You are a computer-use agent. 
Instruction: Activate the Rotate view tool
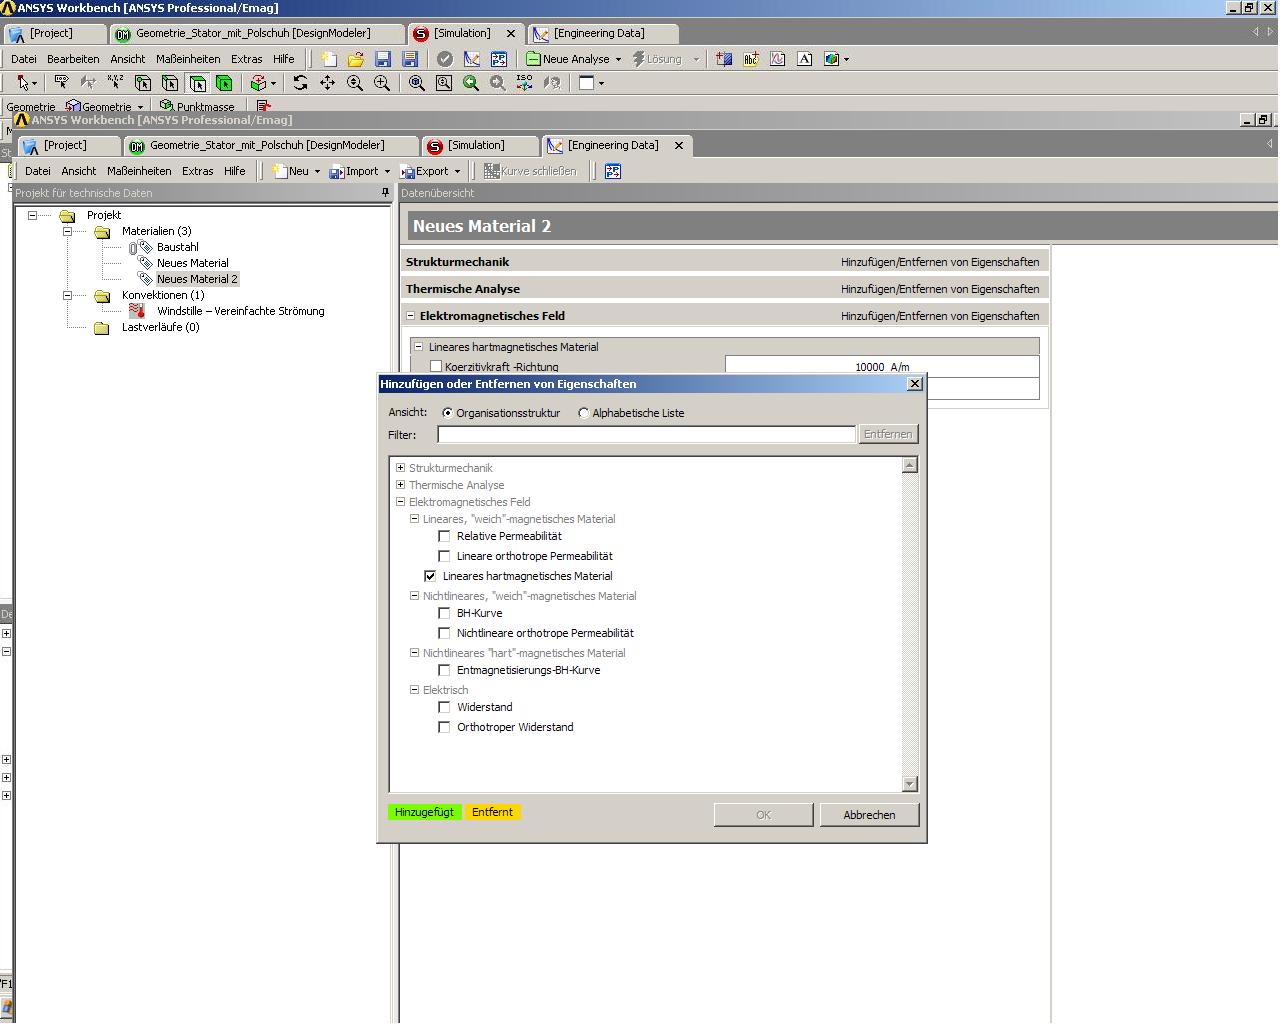click(x=300, y=83)
